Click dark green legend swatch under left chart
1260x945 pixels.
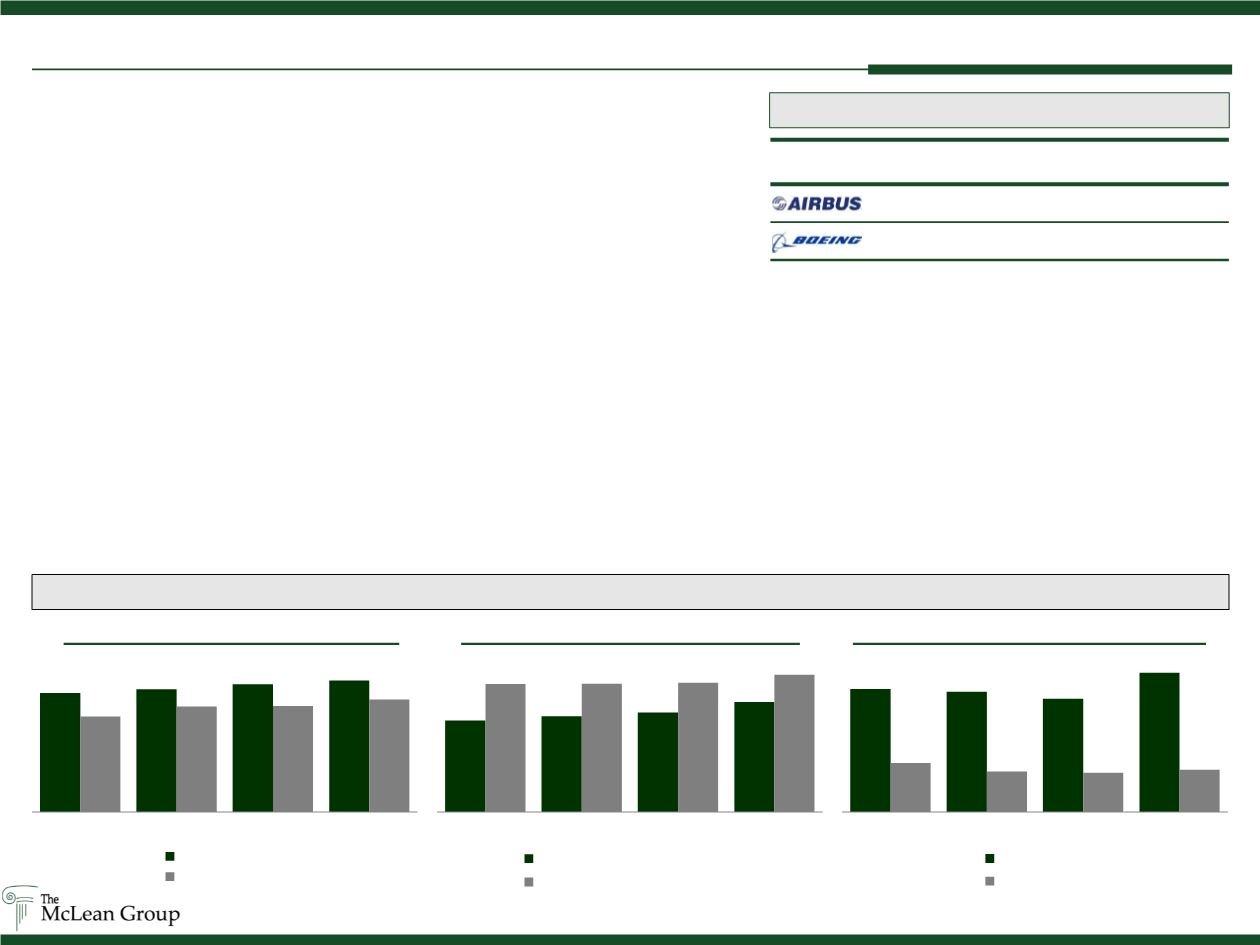pyautogui.click(x=170, y=856)
